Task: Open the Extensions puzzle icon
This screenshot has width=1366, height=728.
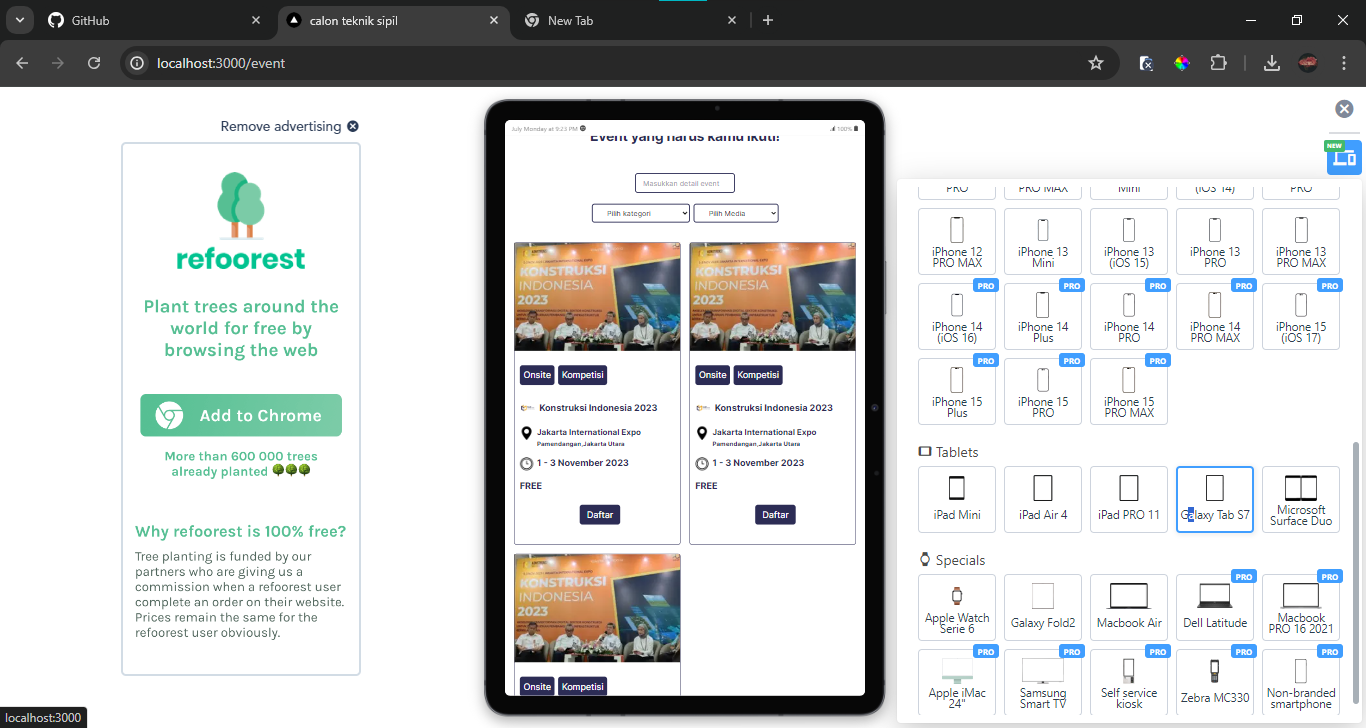Action: (1218, 63)
